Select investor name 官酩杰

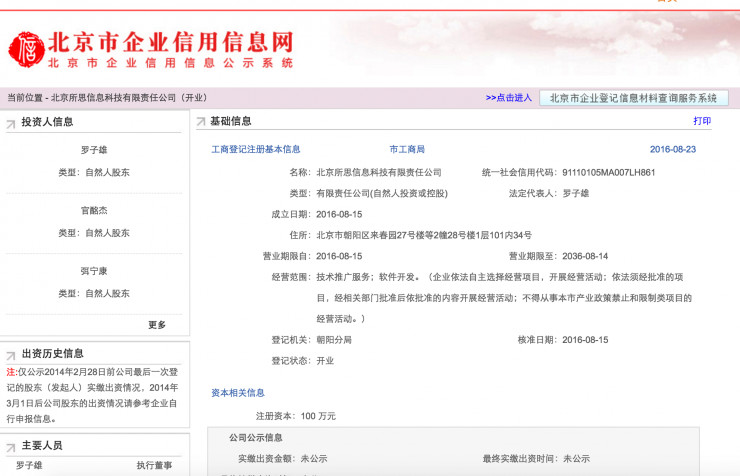click(x=94, y=210)
